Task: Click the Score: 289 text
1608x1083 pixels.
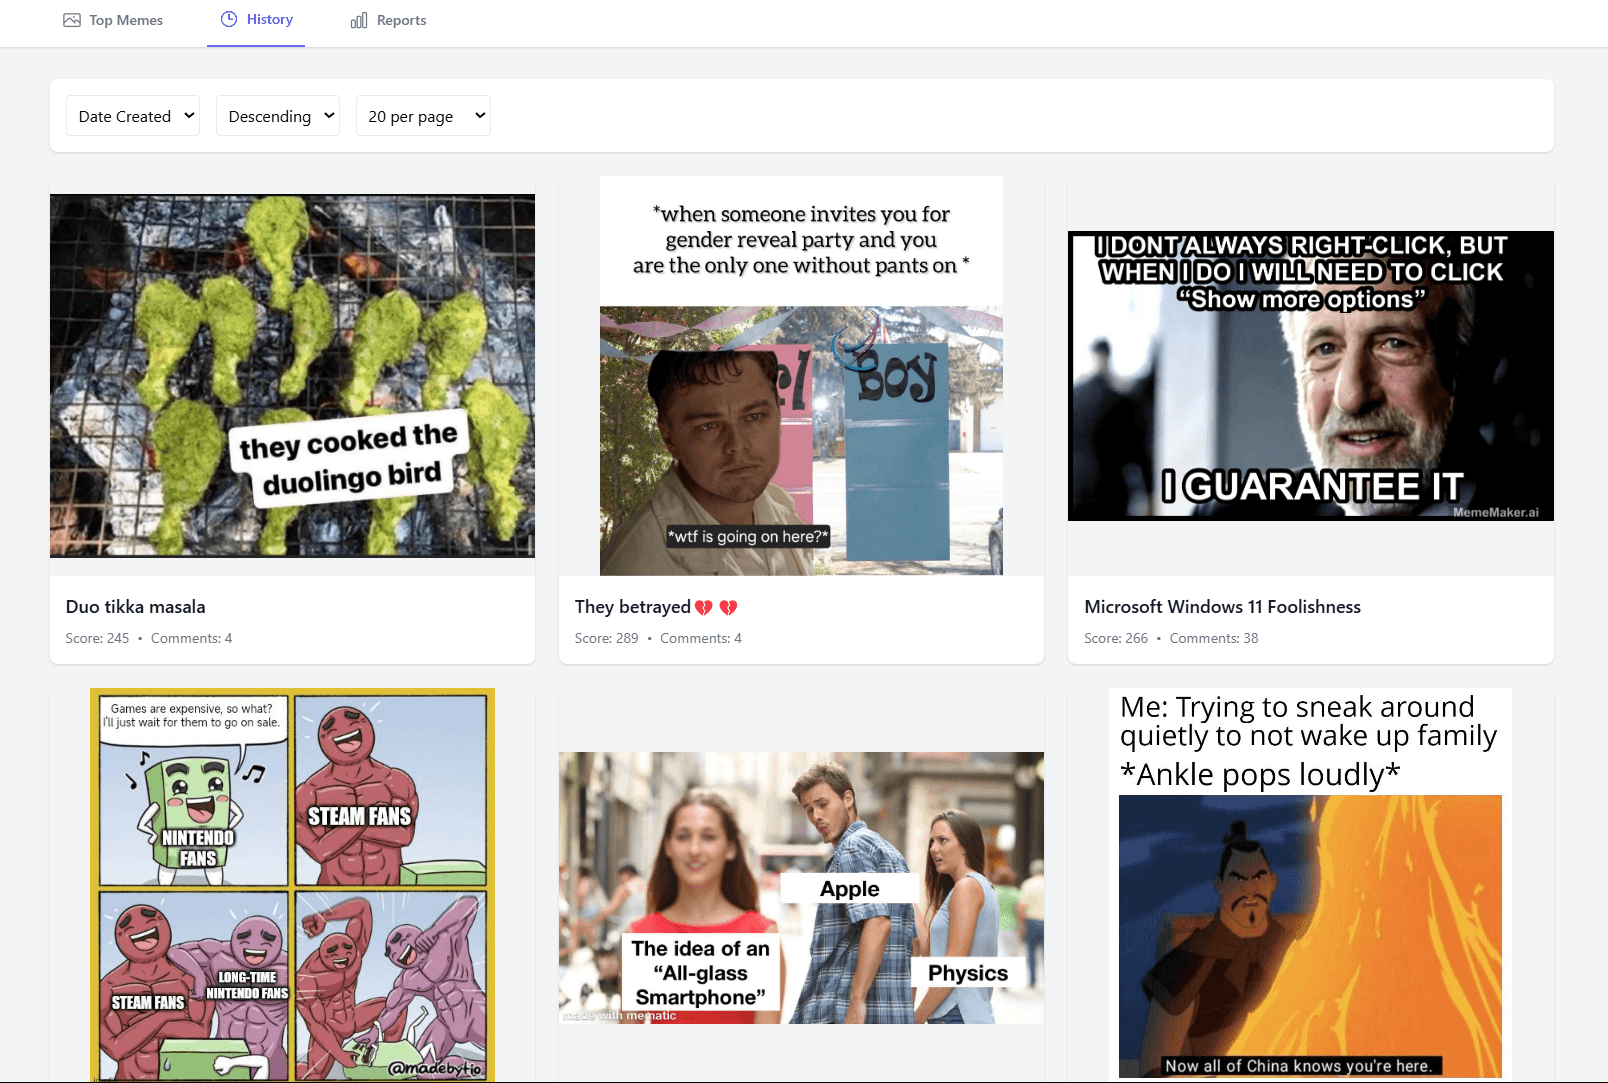Action: coord(606,638)
